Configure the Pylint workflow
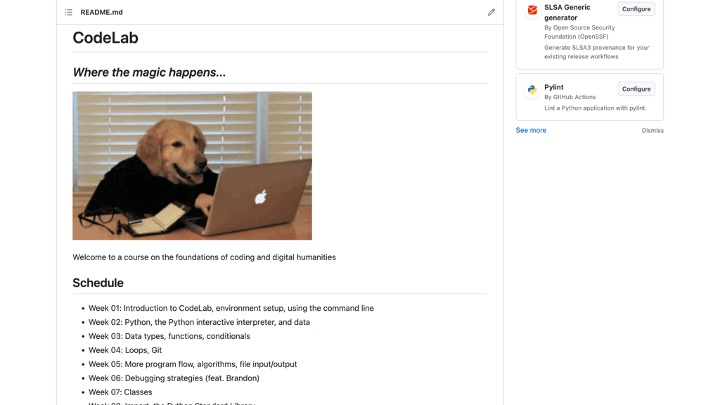The image size is (720, 405). 636,89
